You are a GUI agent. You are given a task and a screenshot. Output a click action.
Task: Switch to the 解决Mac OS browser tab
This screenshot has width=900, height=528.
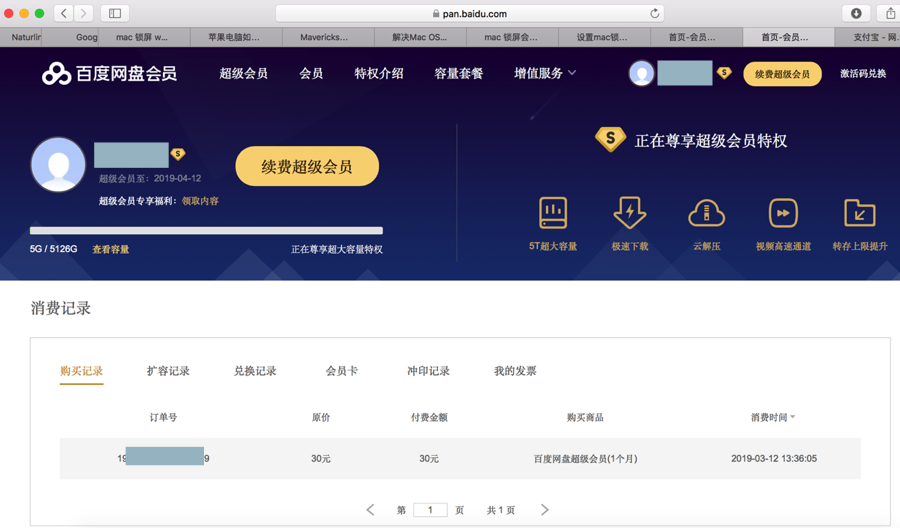pyautogui.click(x=420, y=37)
